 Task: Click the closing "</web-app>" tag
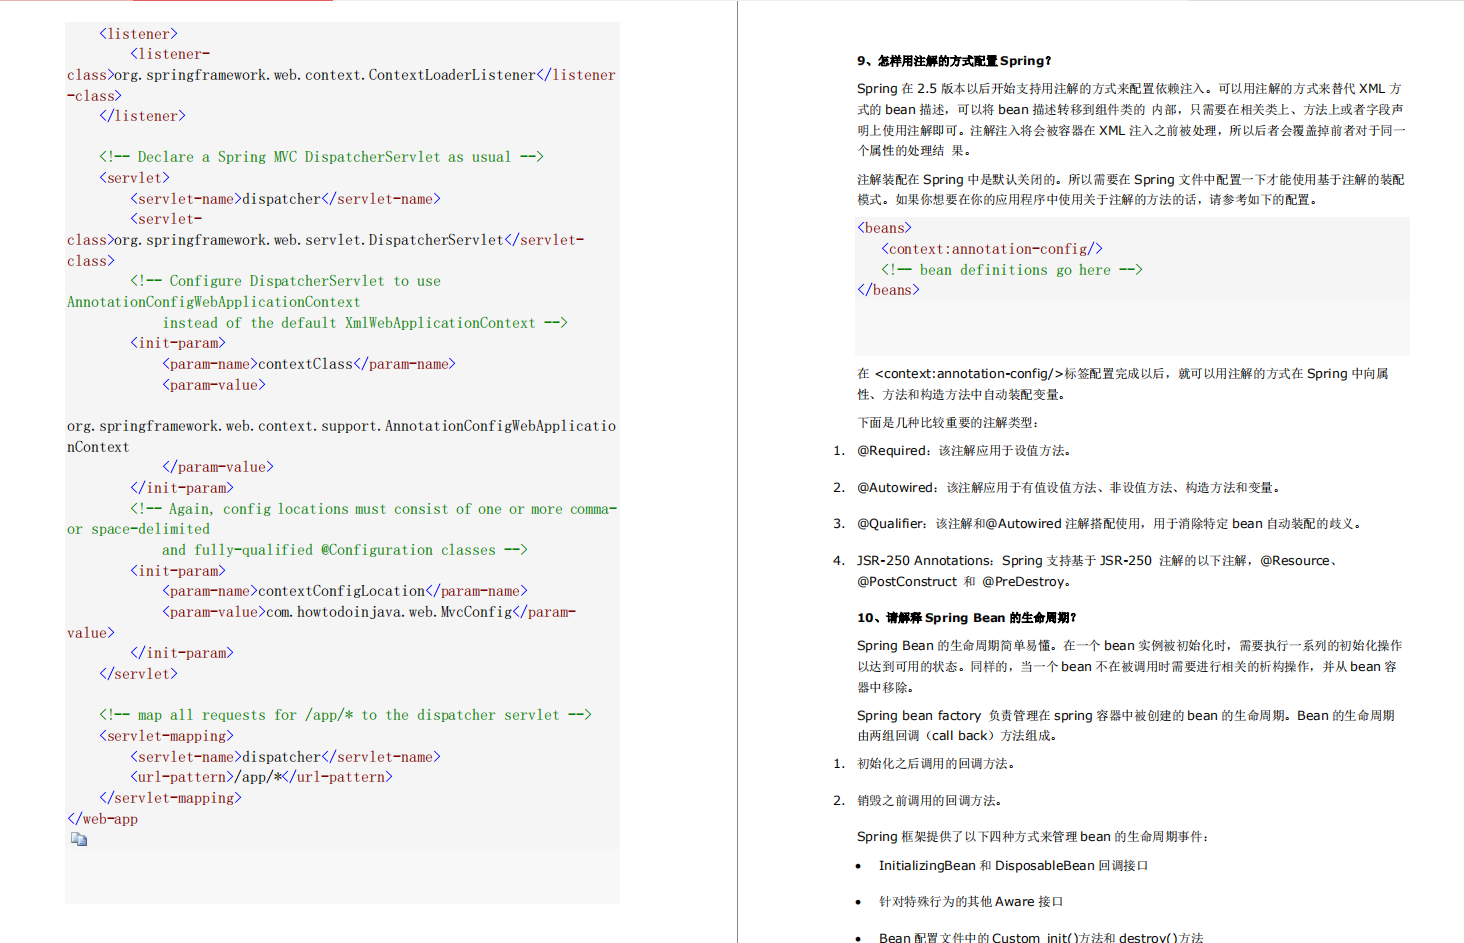[x=103, y=819]
